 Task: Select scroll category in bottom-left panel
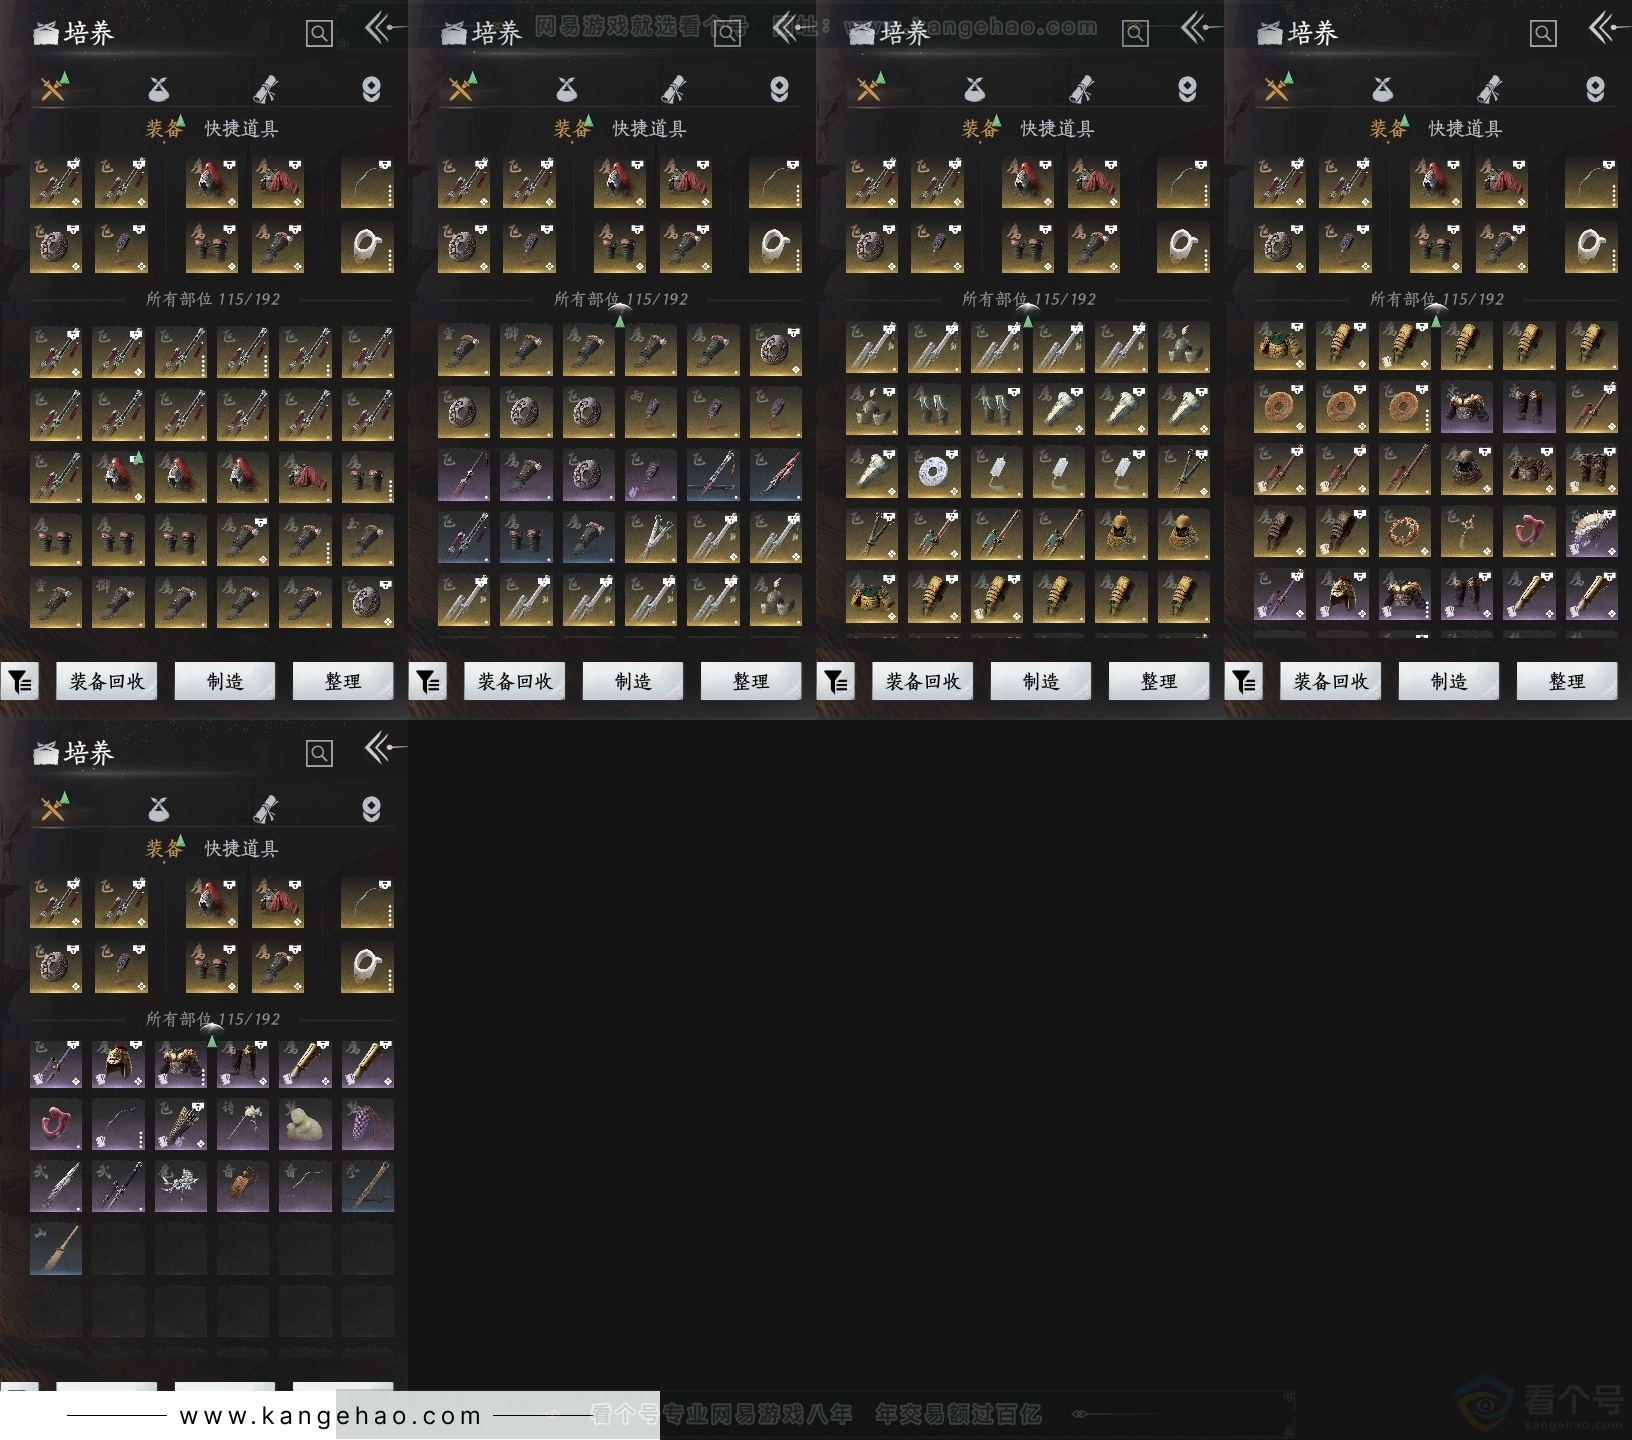(x=265, y=810)
